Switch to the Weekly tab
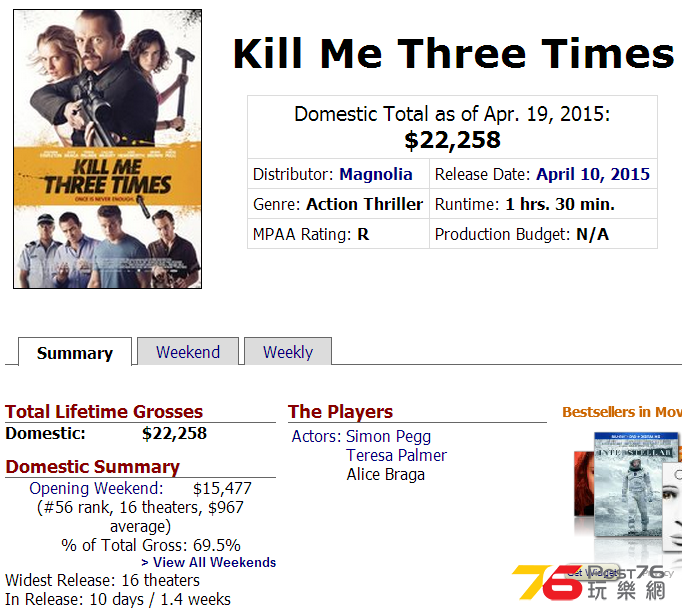This screenshot has height=613, width=682. [x=288, y=352]
